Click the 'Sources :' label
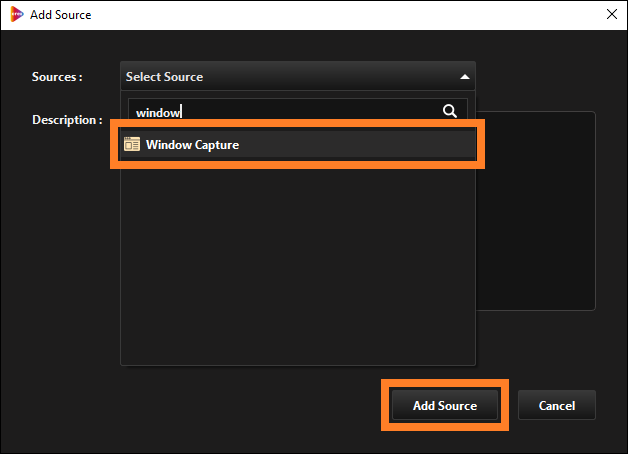This screenshot has width=628, height=454. click(57, 76)
